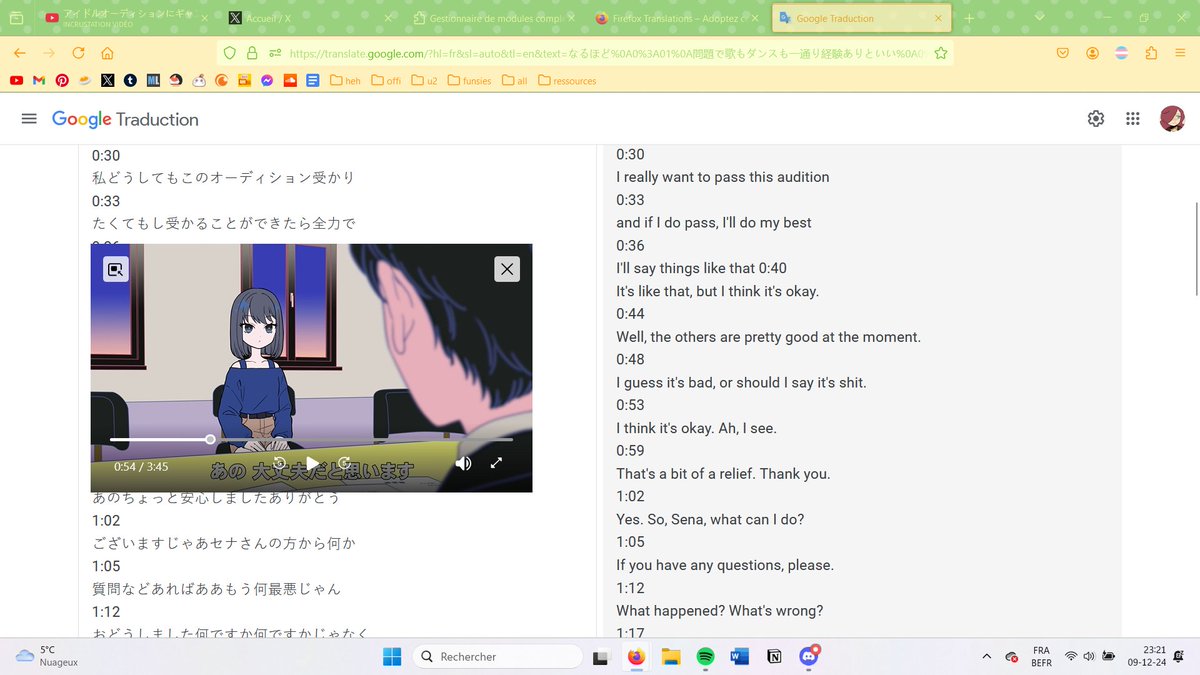Expand the ressources bookmarks folder
Image resolution: width=1200 pixels, height=675 pixels.
click(566, 80)
